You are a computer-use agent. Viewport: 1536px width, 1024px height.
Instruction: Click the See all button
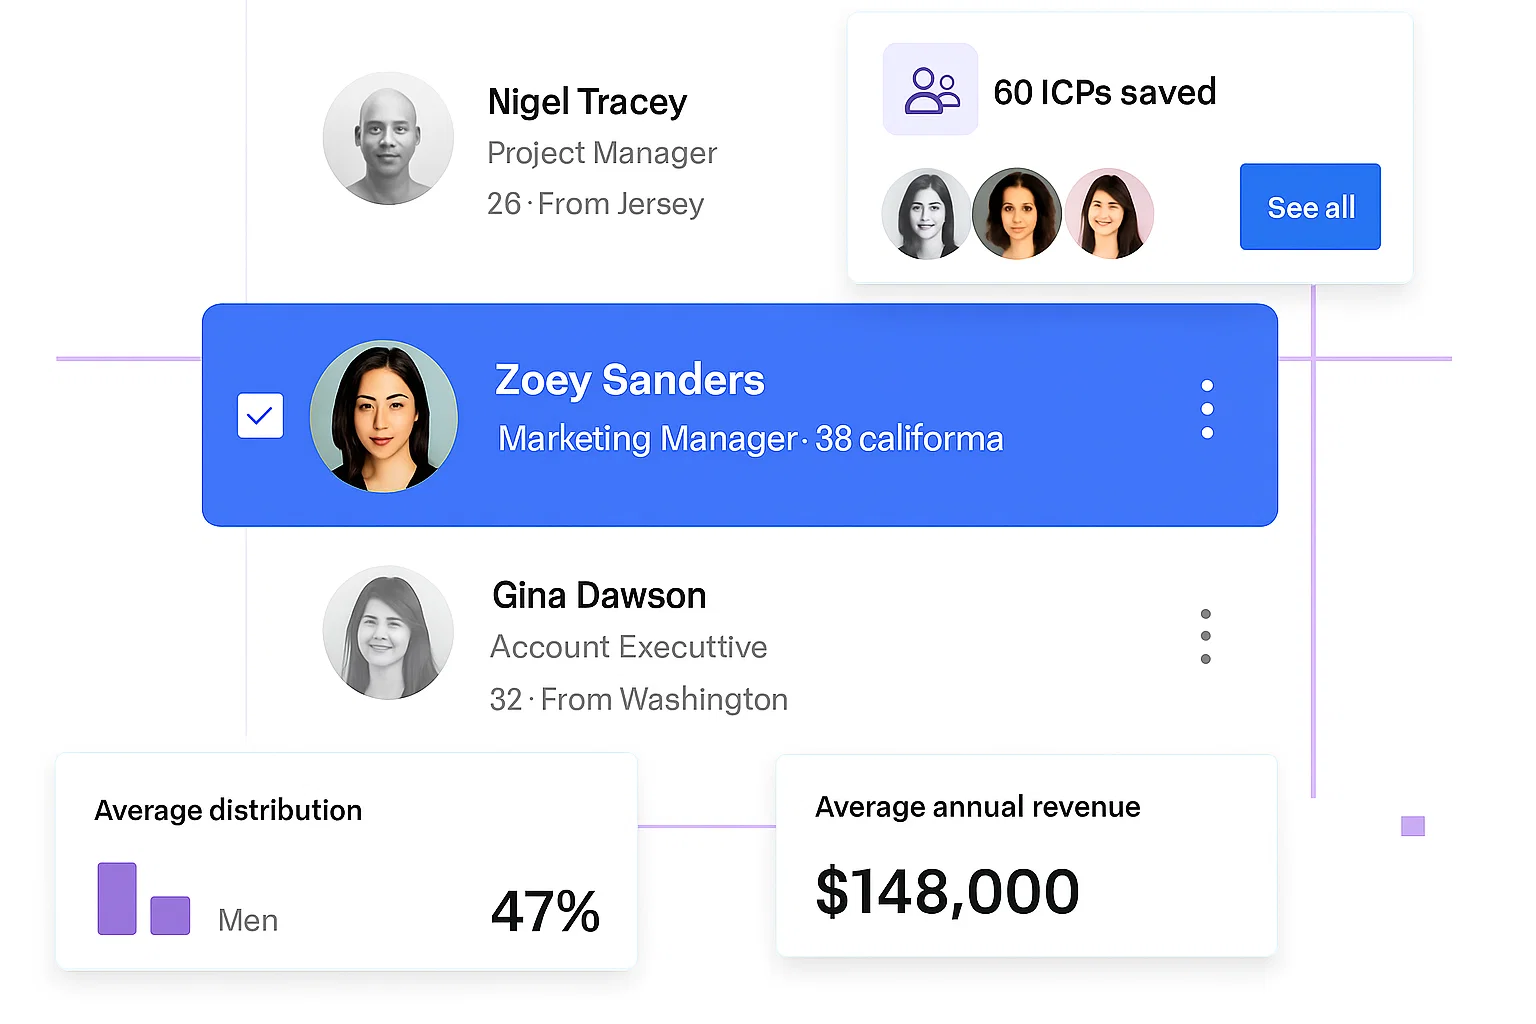pos(1310,207)
